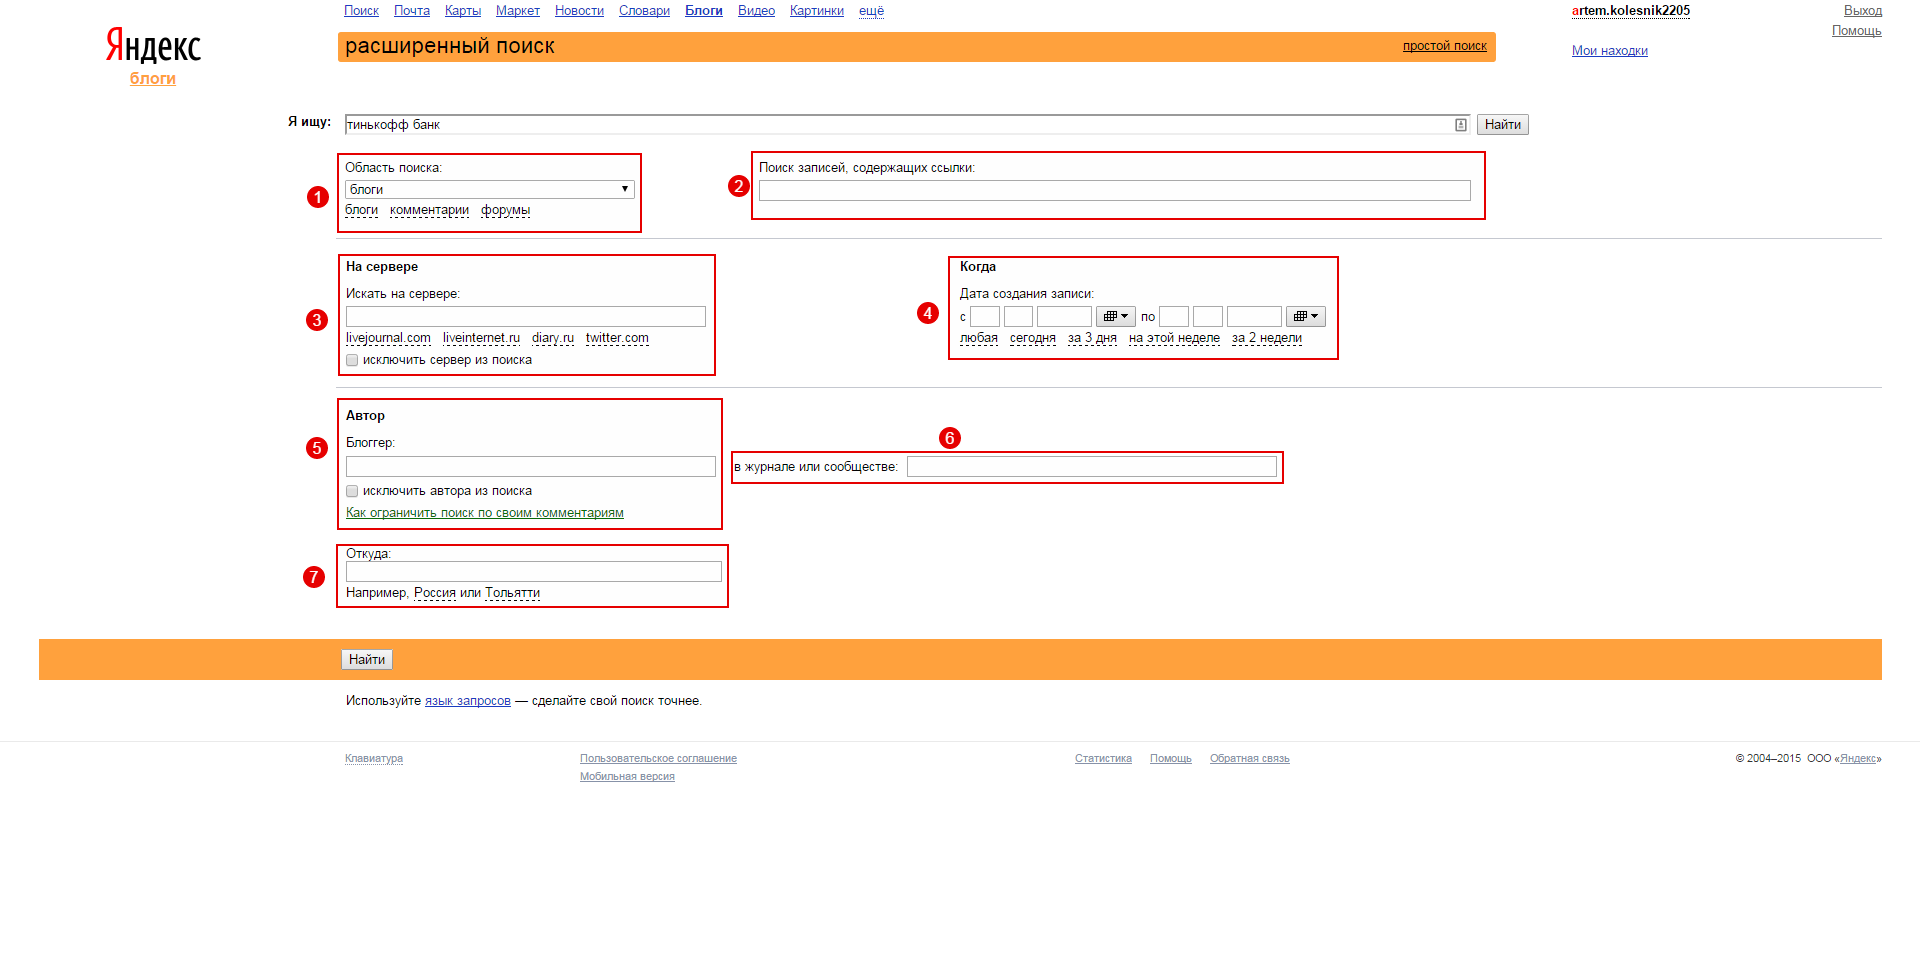Viewport: 1920px width, 979px height.
Task: Open Новости in top navigation
Action: pyautogui.click(x=579, y=11)
